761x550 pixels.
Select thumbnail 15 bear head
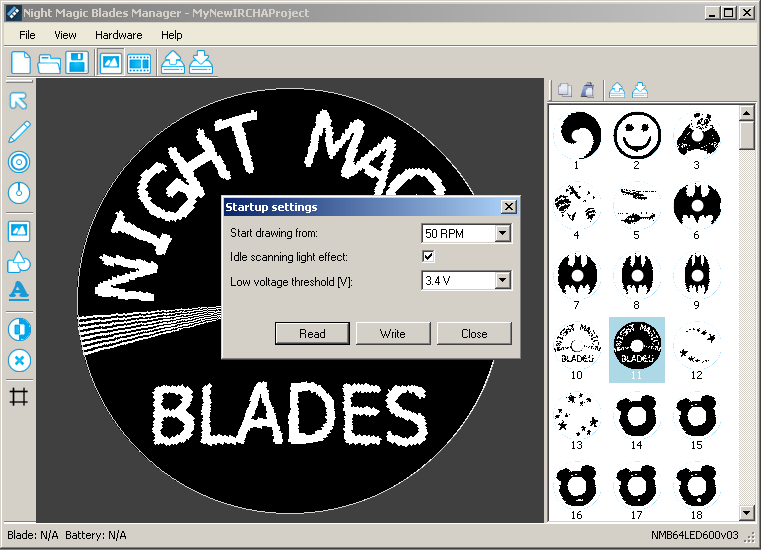pyautogui.click(x=696, y=420)
